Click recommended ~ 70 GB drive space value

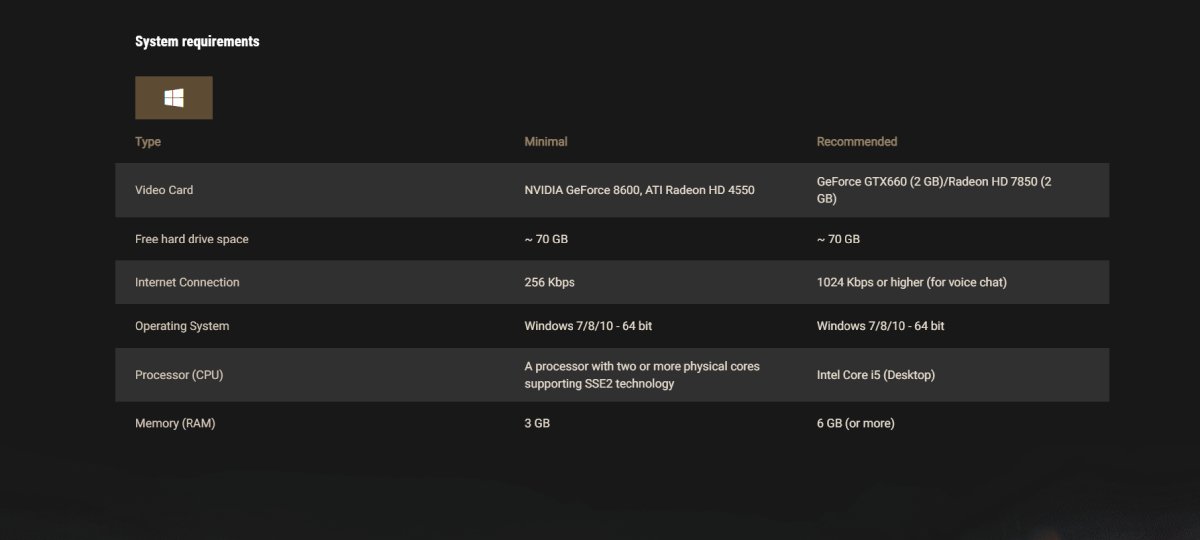click(x=838, y=239)
